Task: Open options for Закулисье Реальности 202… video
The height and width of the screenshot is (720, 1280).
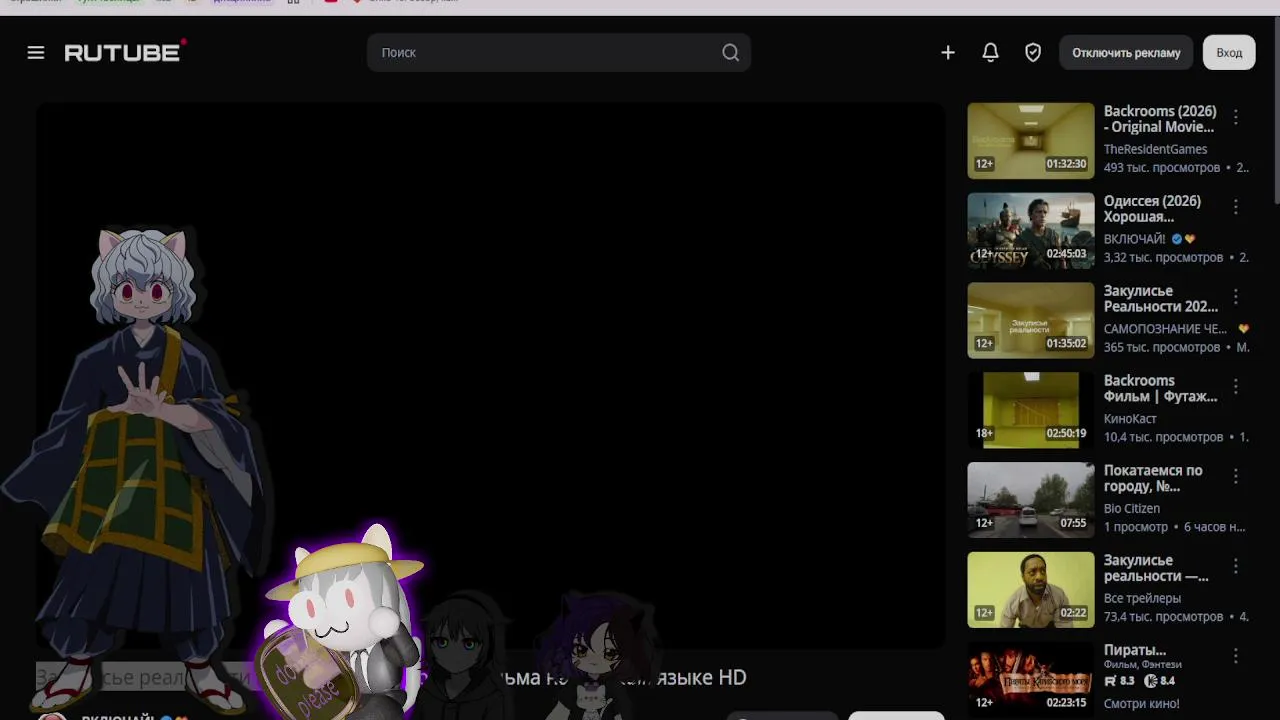Action: pyautogui.click(x=1236, y=298)
